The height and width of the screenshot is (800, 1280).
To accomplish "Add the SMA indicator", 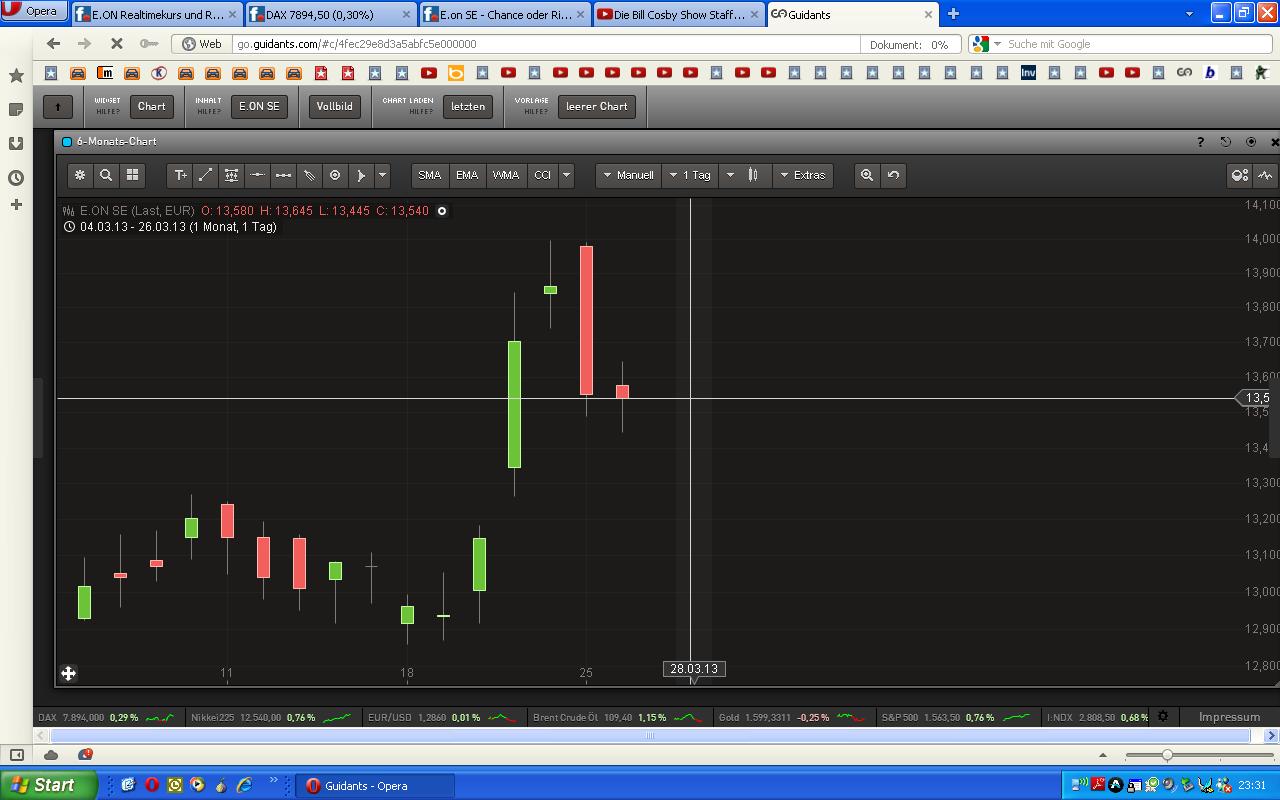I will pyautogui.click(x=430, y=175).
